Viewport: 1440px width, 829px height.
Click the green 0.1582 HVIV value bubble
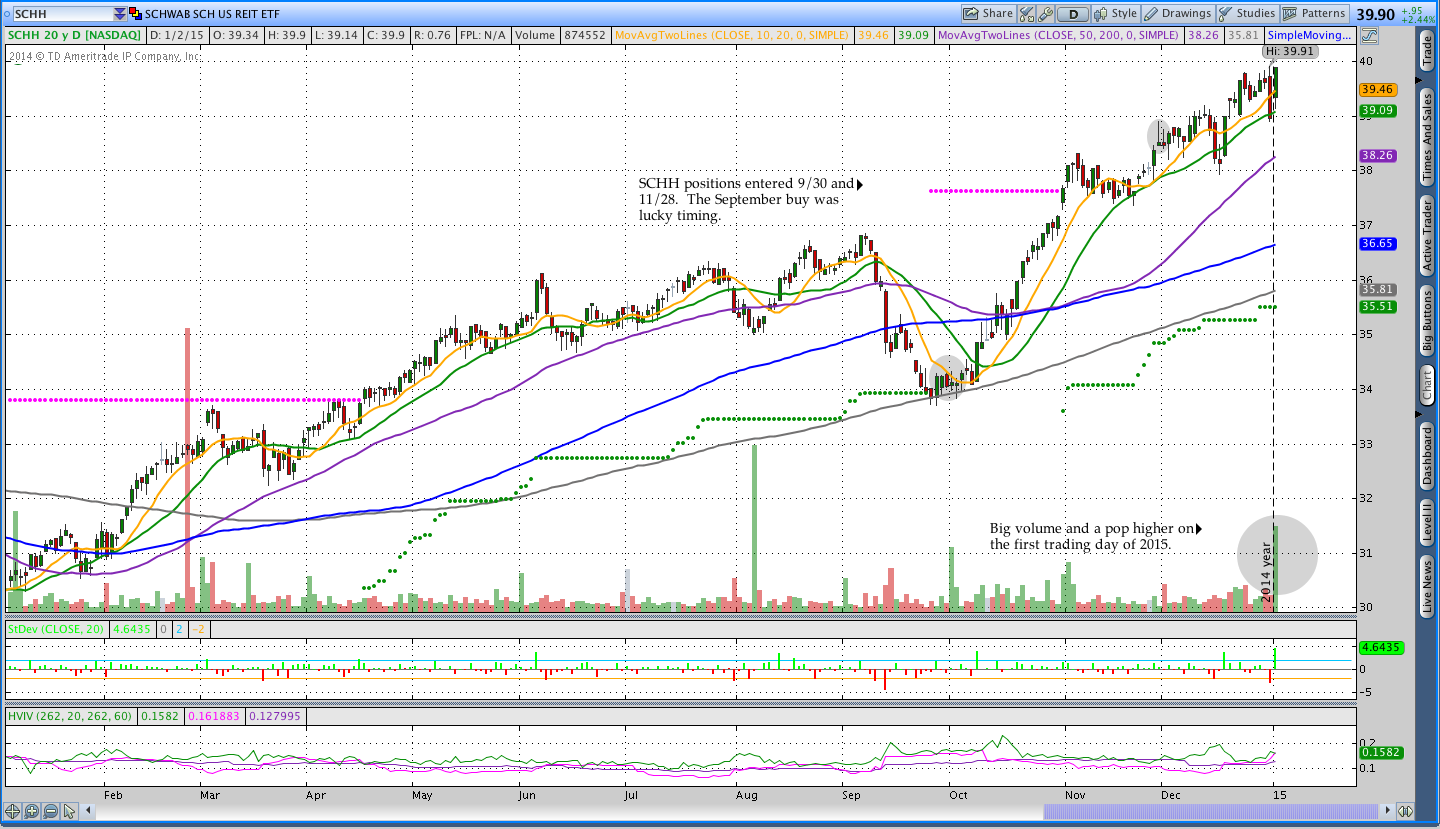click(1382, 752)
